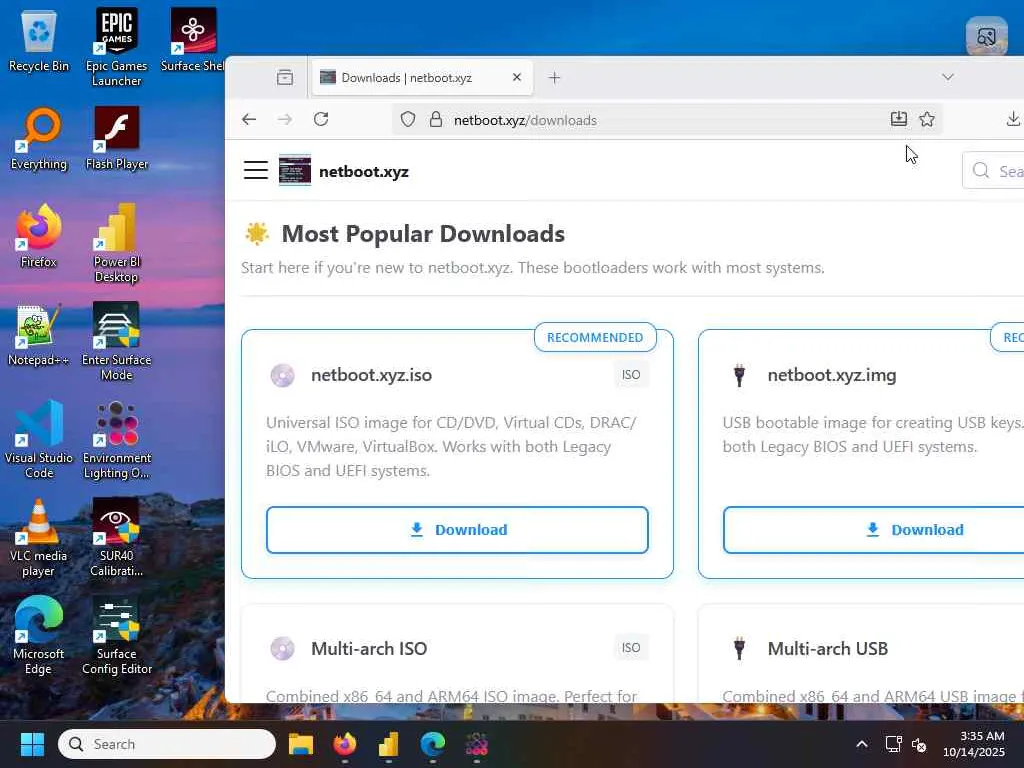
Task: Open Environment Lighting app on taskbar
Action: click(x=477, y=744)
